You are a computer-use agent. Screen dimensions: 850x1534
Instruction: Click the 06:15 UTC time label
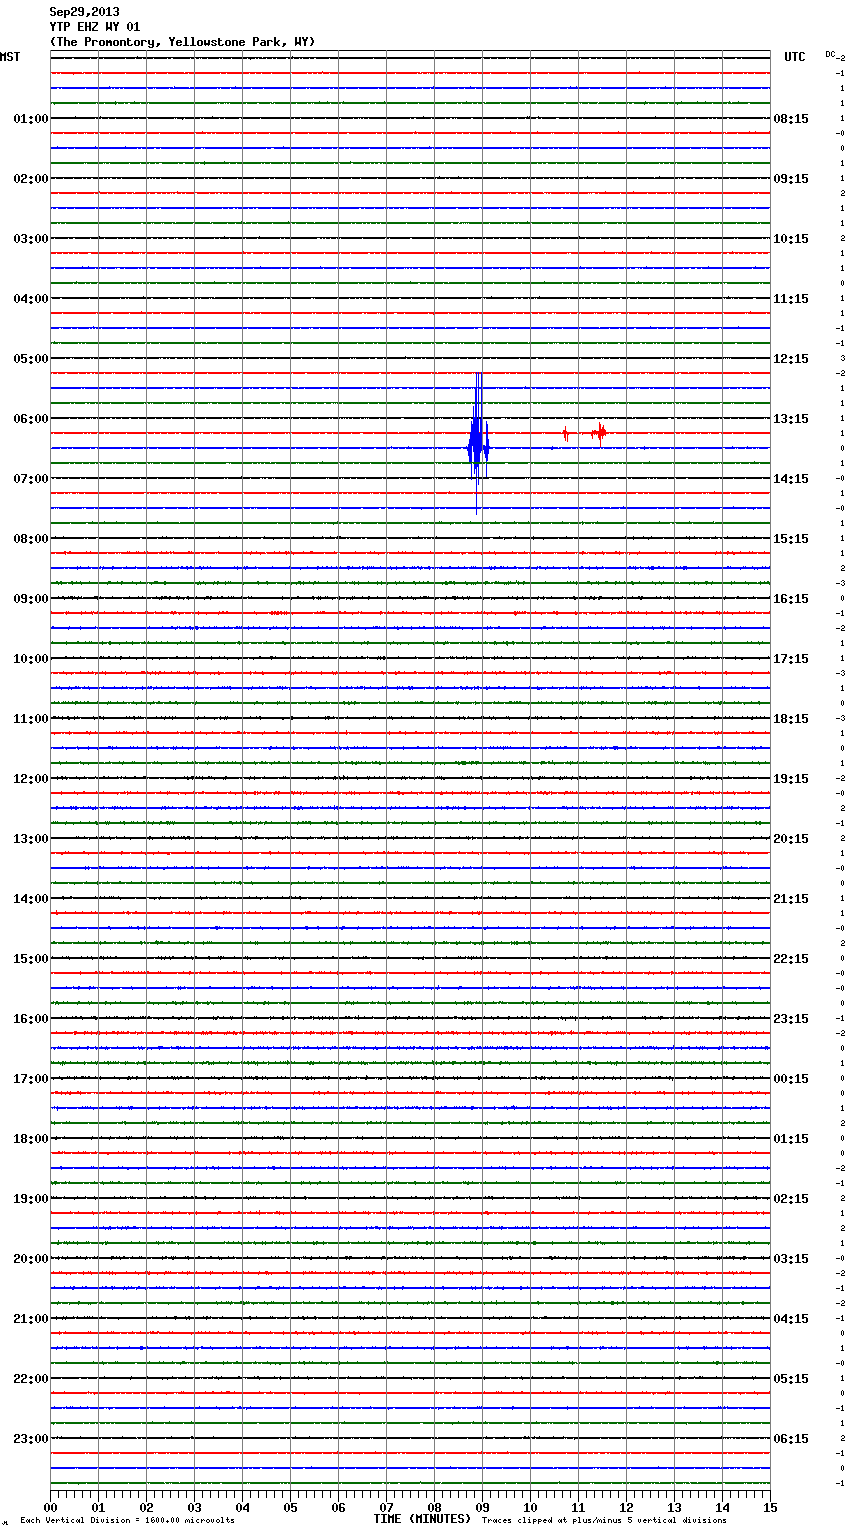[791, 1439]
